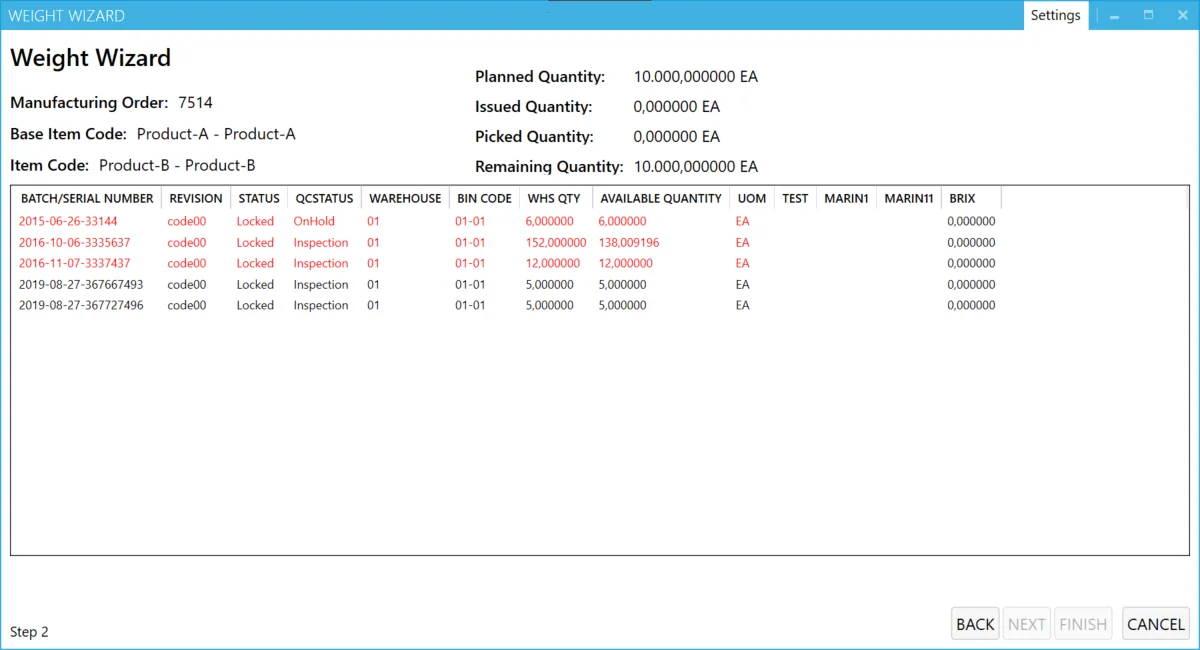The width and height of the screenshot is (1200, 650).
Task: Click the QCSTATUS column header
Action: pyautogui.click(x=324, y=198)
